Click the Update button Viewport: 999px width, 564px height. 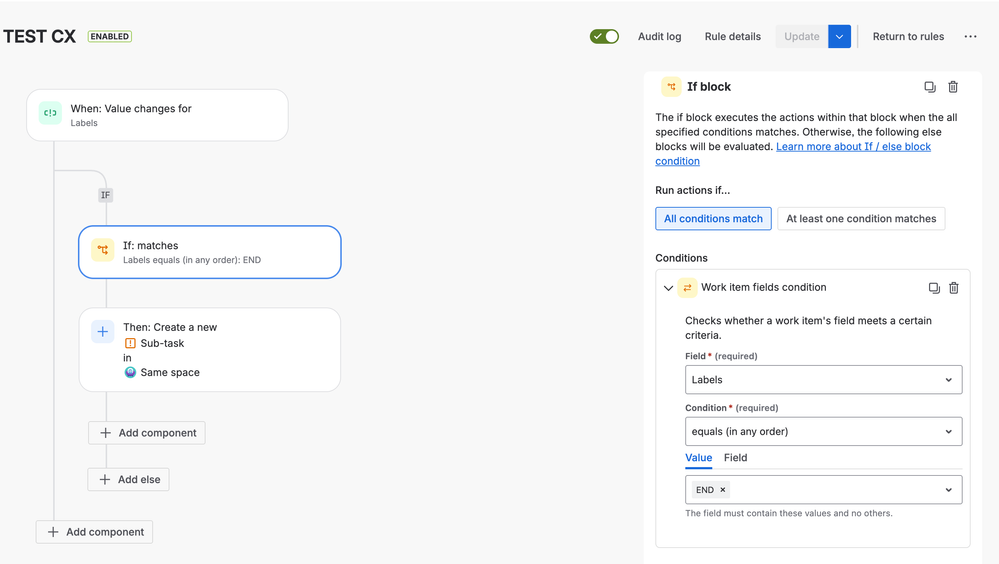[801, 36]
